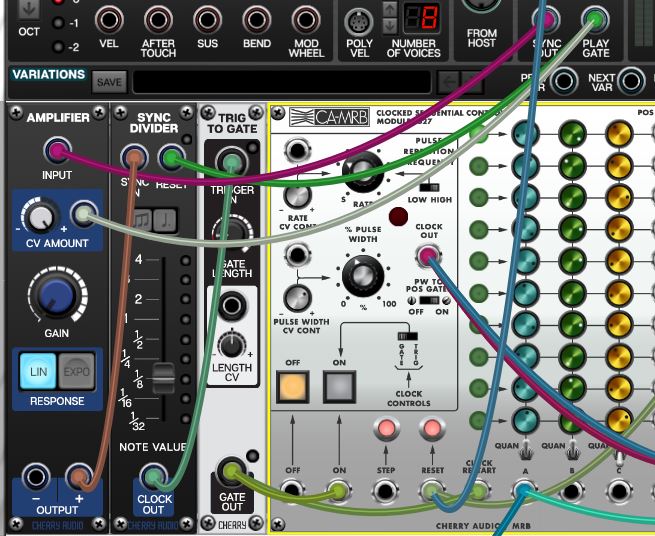Click the Trig to Gate GATE OUT jack
This screenshot has height=536, width=655.
(231, 472)
